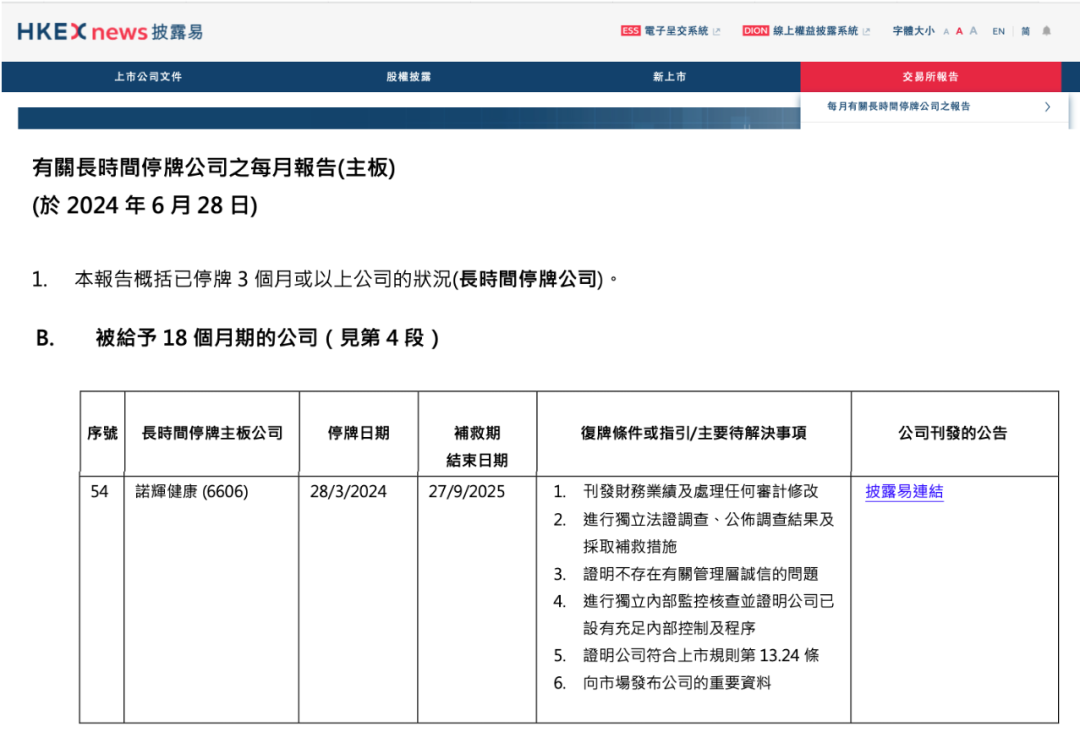Switch language to EN
Image resolution: width=1080 pixels, height=732 pixels.
tap(998, 32)
